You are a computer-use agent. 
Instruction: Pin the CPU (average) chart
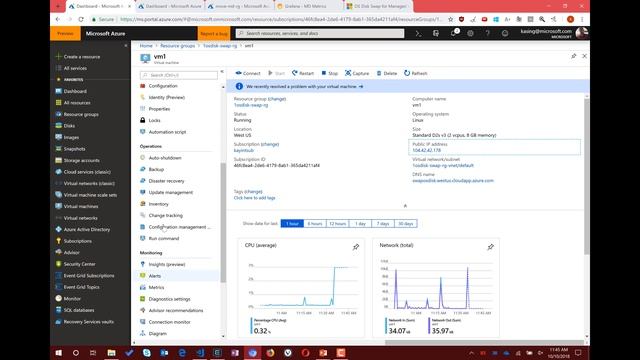pyautogui.click(x=356, y=247)
